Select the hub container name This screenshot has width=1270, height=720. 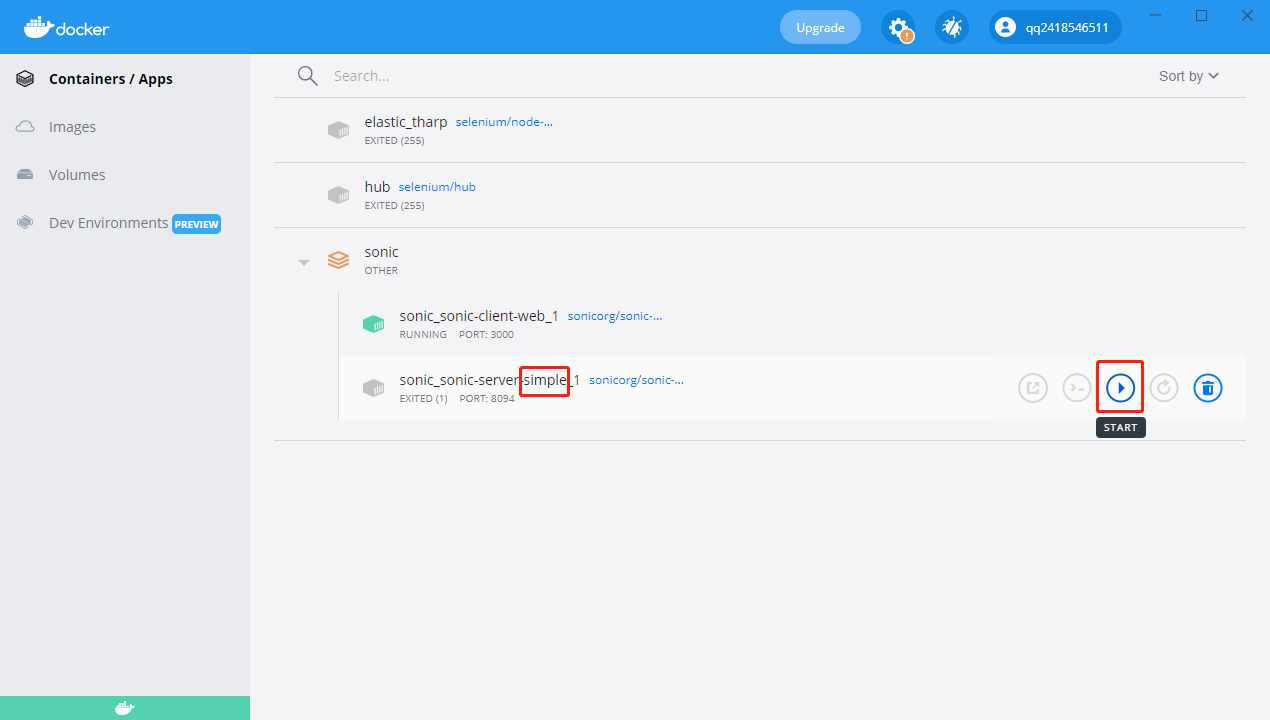377,187
